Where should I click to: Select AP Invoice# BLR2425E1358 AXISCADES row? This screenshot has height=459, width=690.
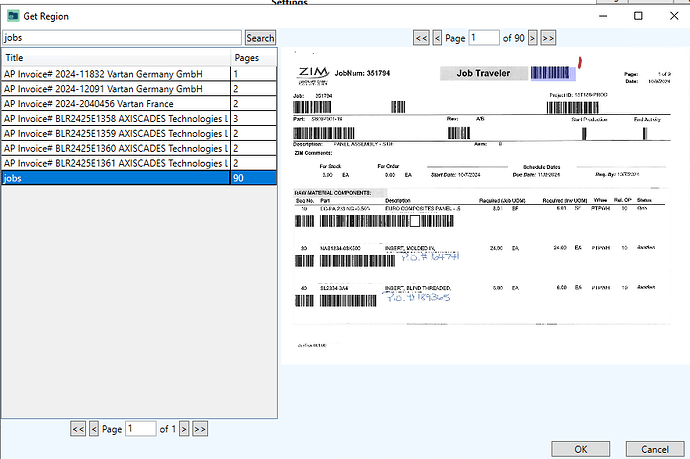point(139,119)
